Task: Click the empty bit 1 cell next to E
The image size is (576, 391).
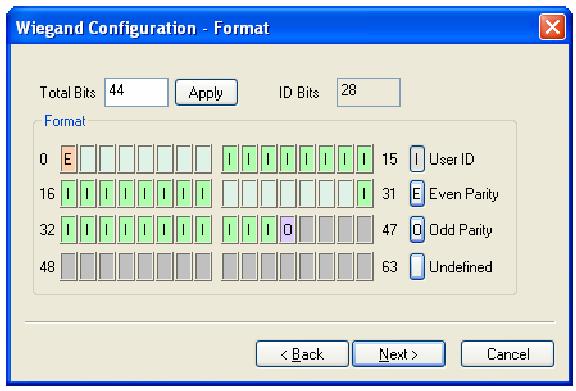Action: pyautogui.click(x=88, y=159)
